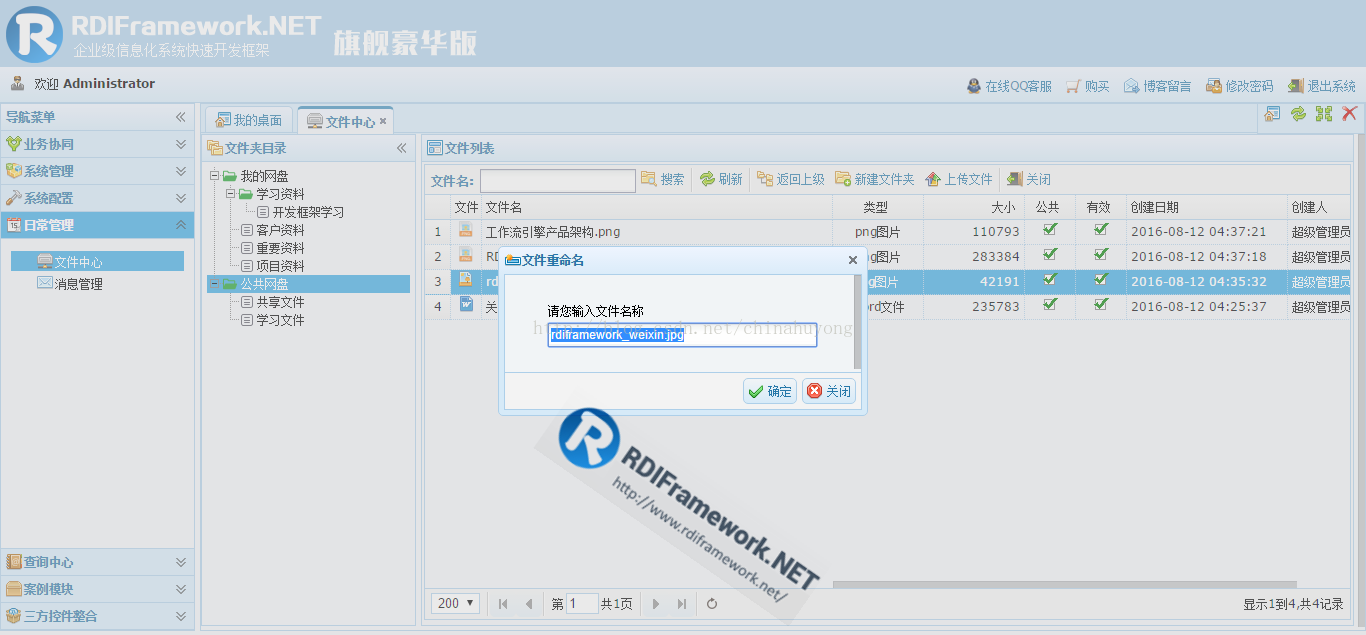Select file 工作流引擎产品架构.png
1366x635 pixels.
[553, 232]
